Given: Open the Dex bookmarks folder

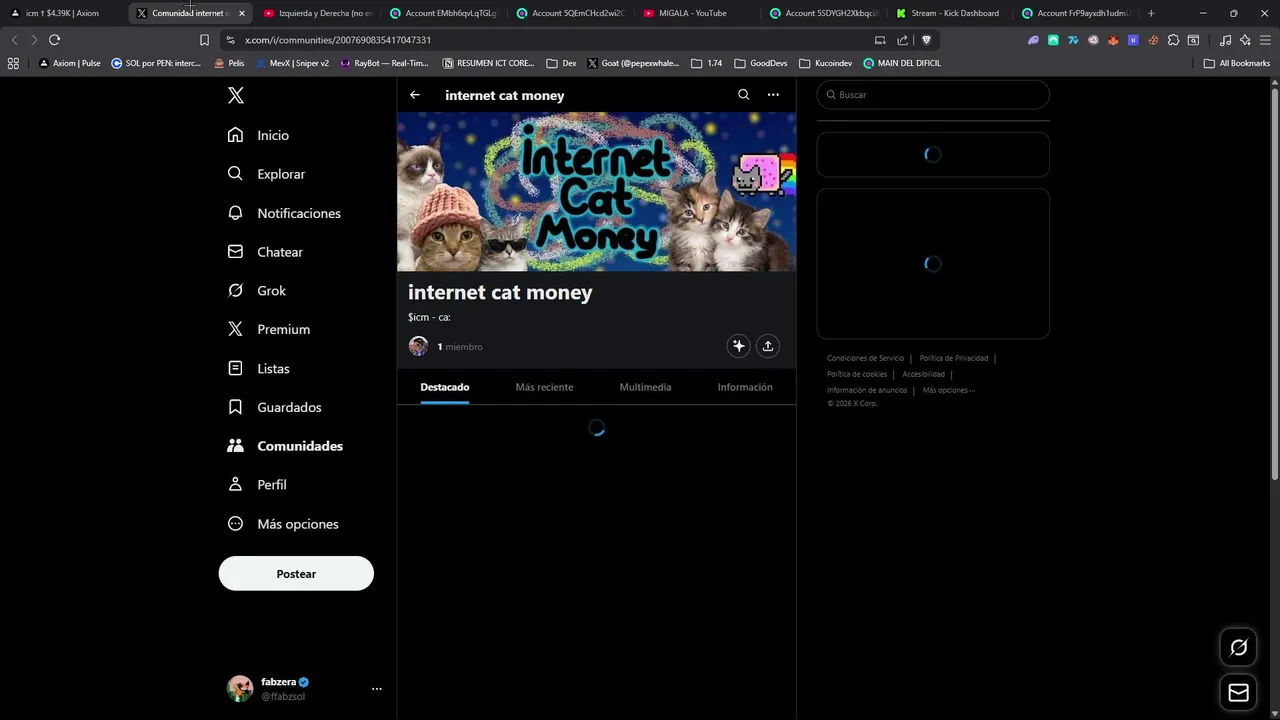Looking at the screenshot, I should 561,63.
